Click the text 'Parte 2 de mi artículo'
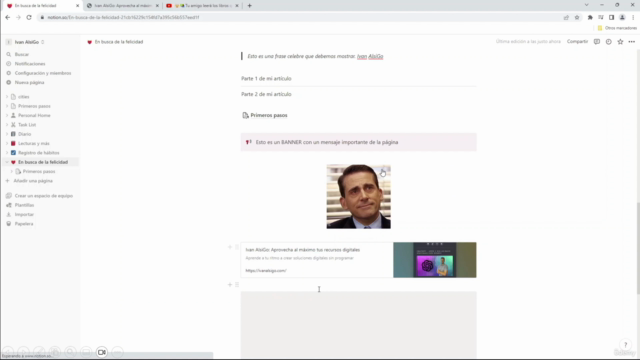The height and width of the screenshot is (360, 640). (266, 94)
